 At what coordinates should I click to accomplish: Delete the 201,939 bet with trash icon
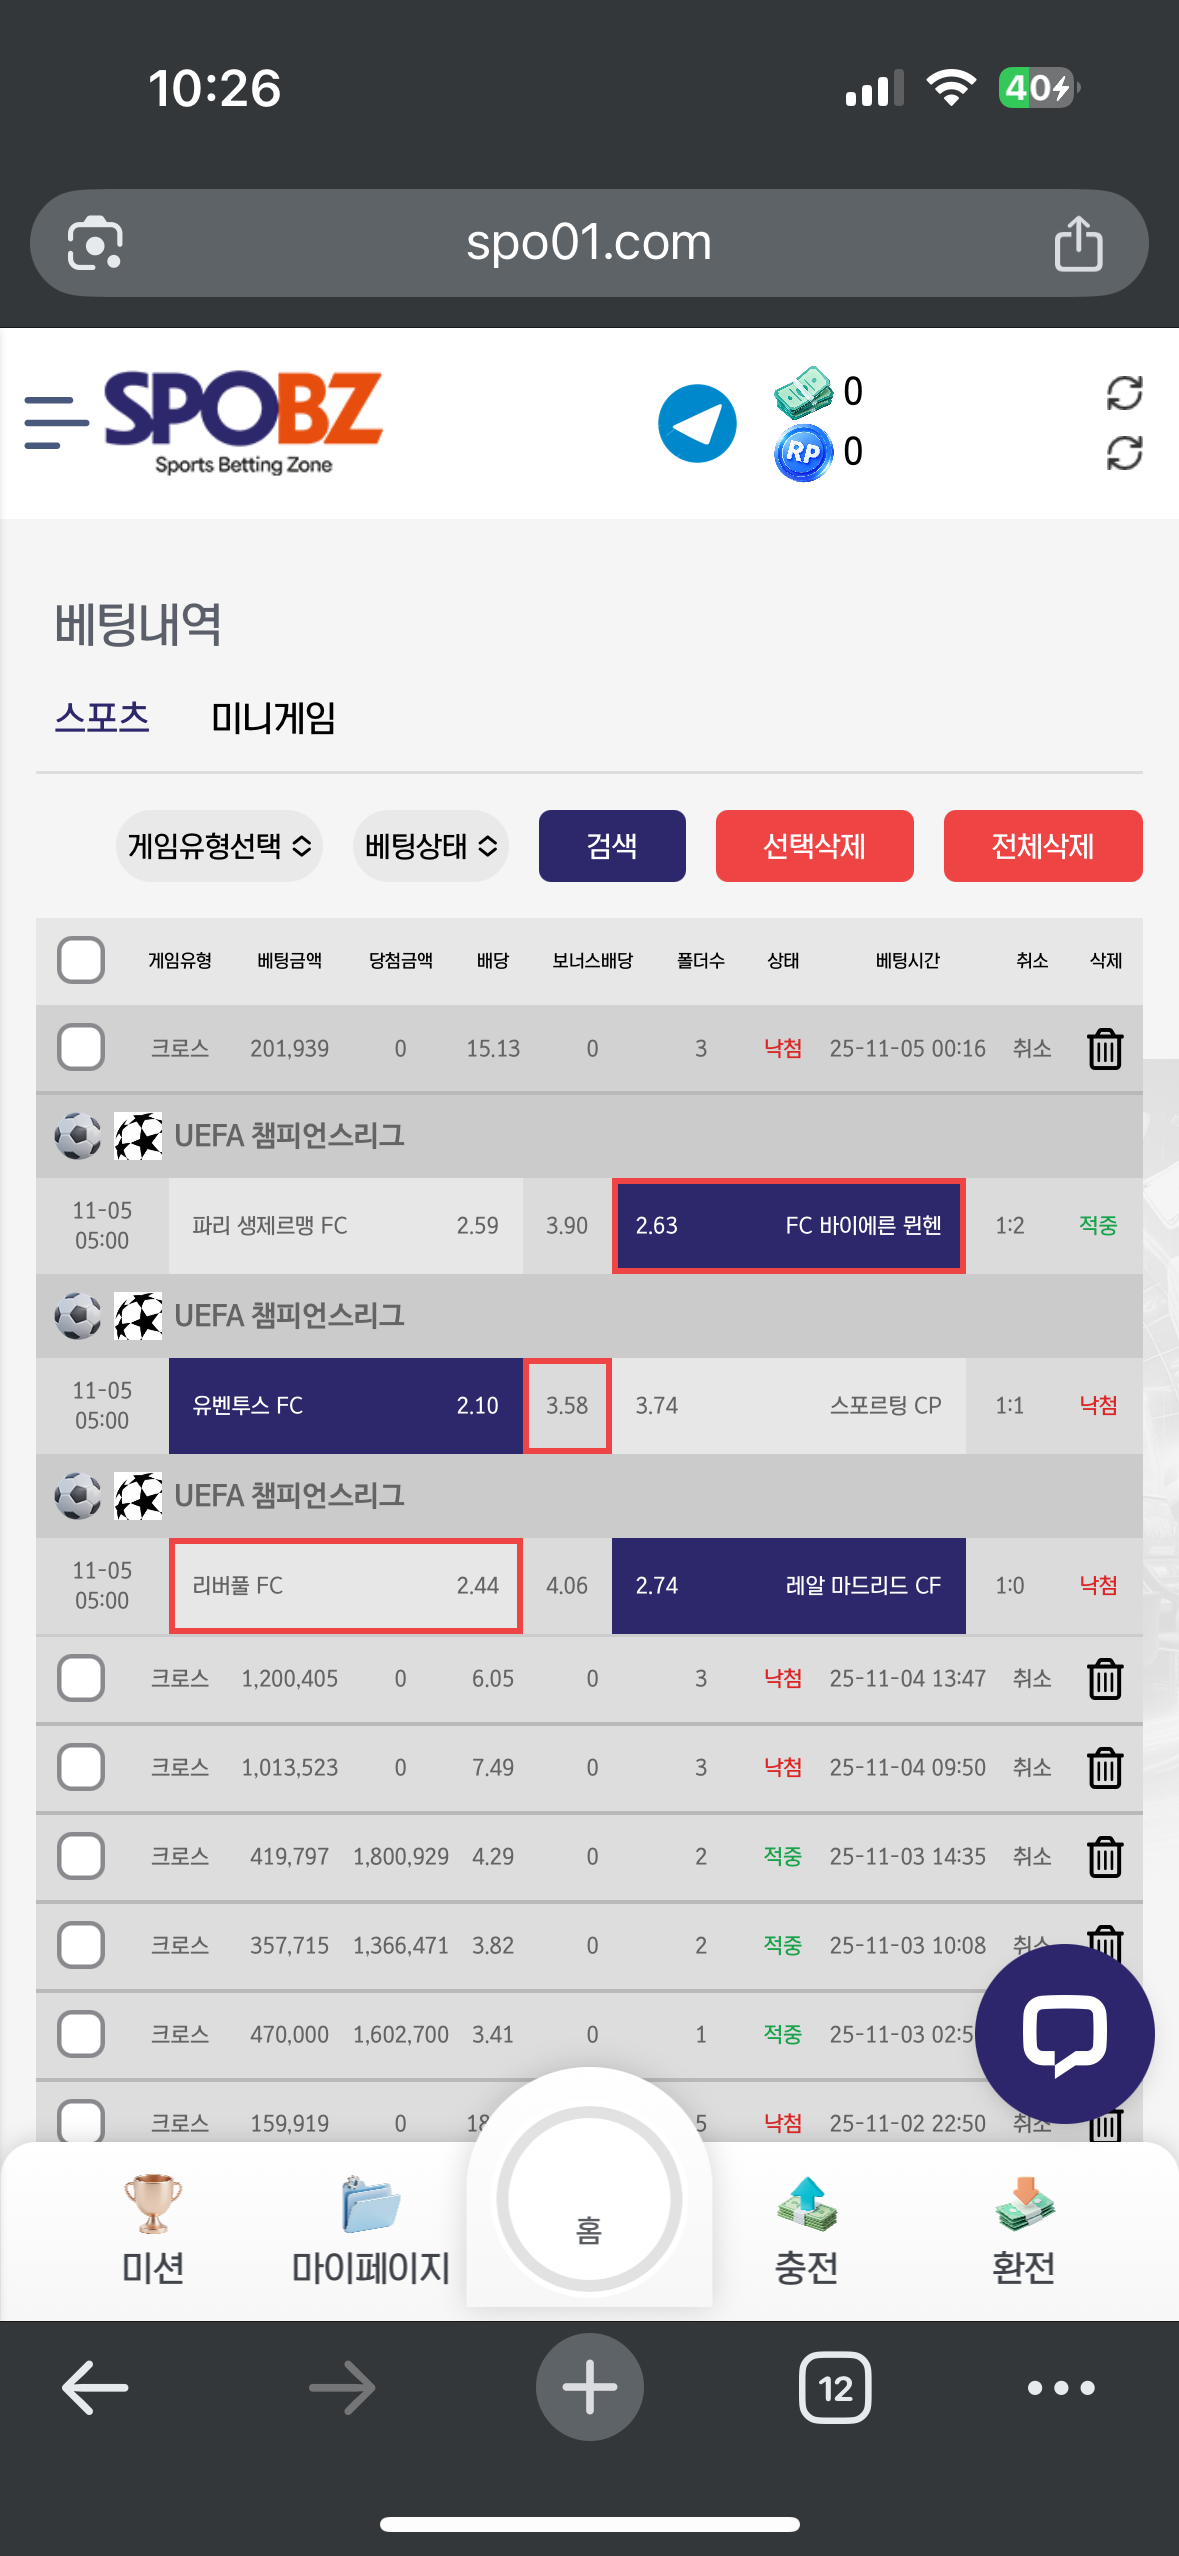coord(1104,1049)
